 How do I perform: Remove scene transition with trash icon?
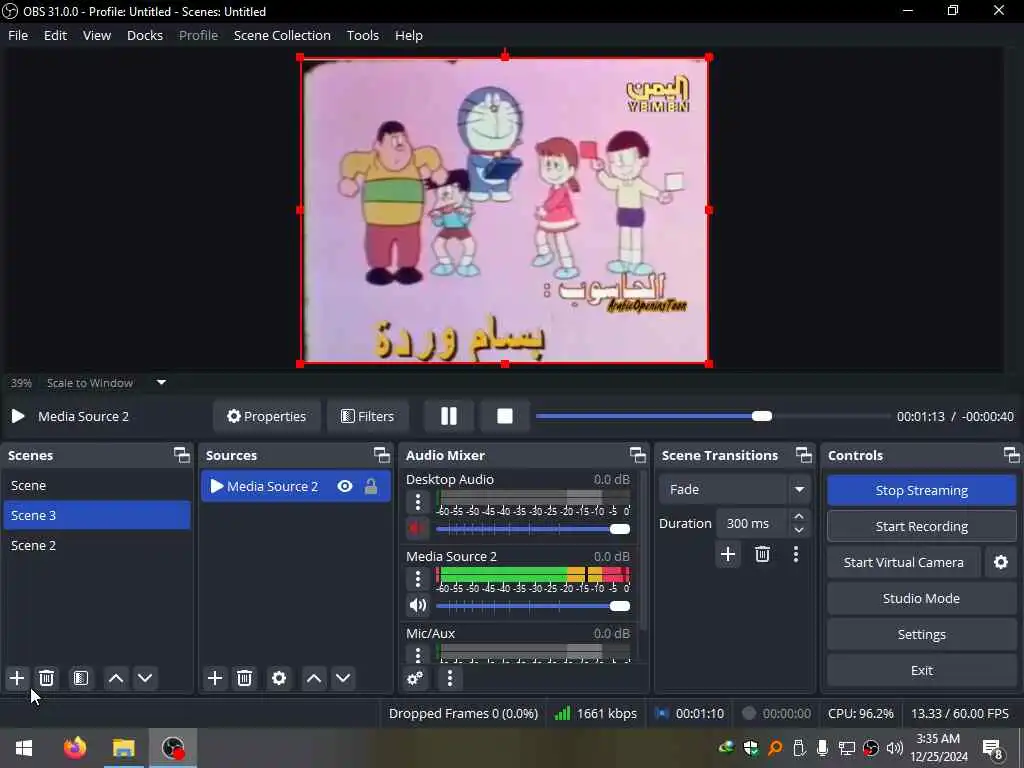(762, 554)
